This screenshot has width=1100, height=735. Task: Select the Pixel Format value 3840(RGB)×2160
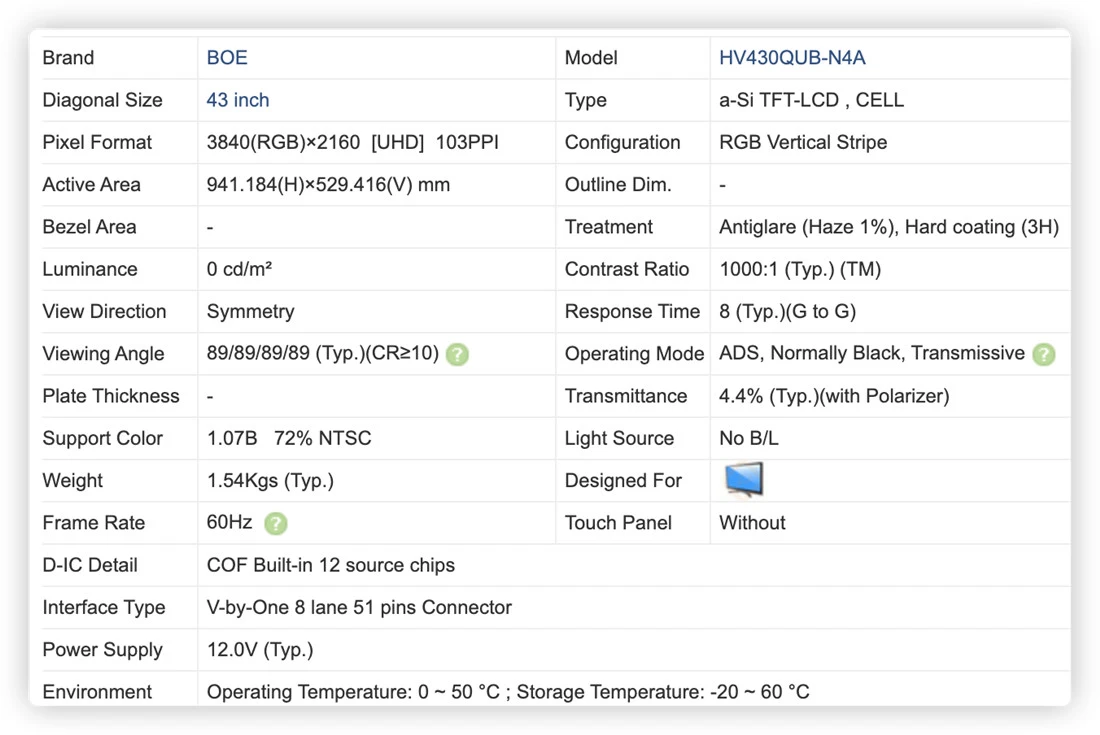(x=283, y=142)
